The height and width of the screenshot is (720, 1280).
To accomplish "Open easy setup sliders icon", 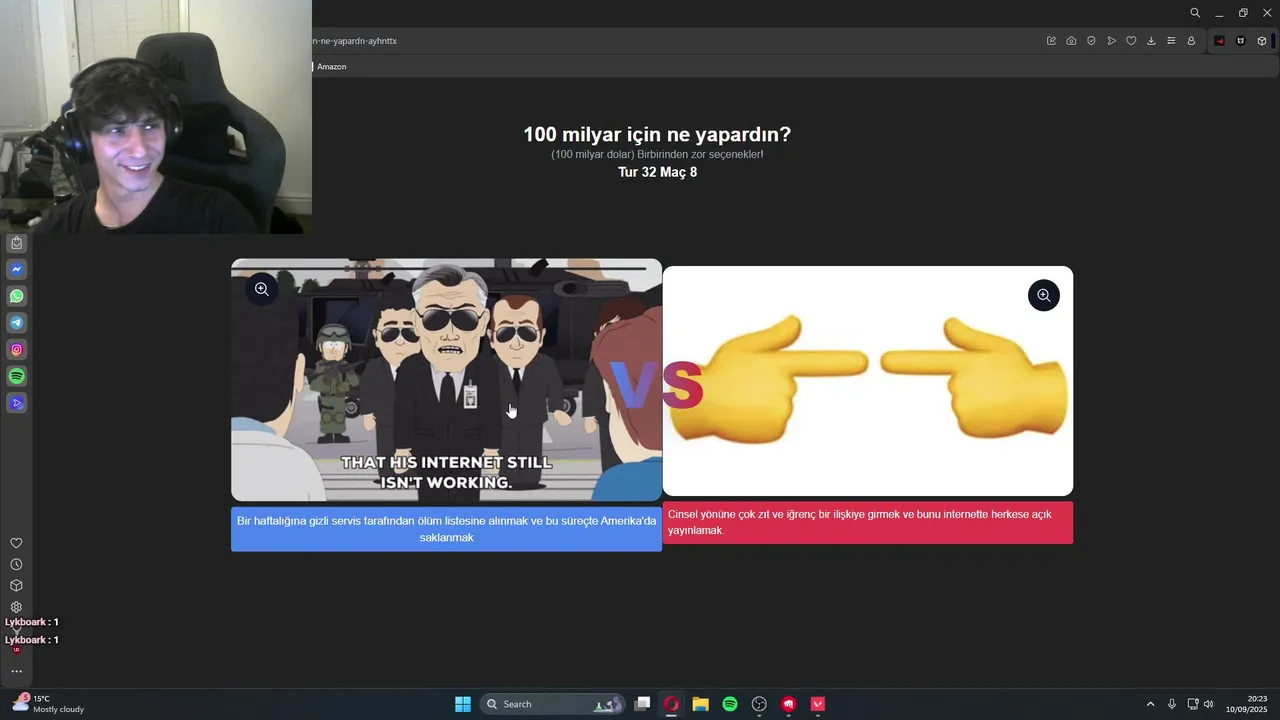I will pos(1171,41).
